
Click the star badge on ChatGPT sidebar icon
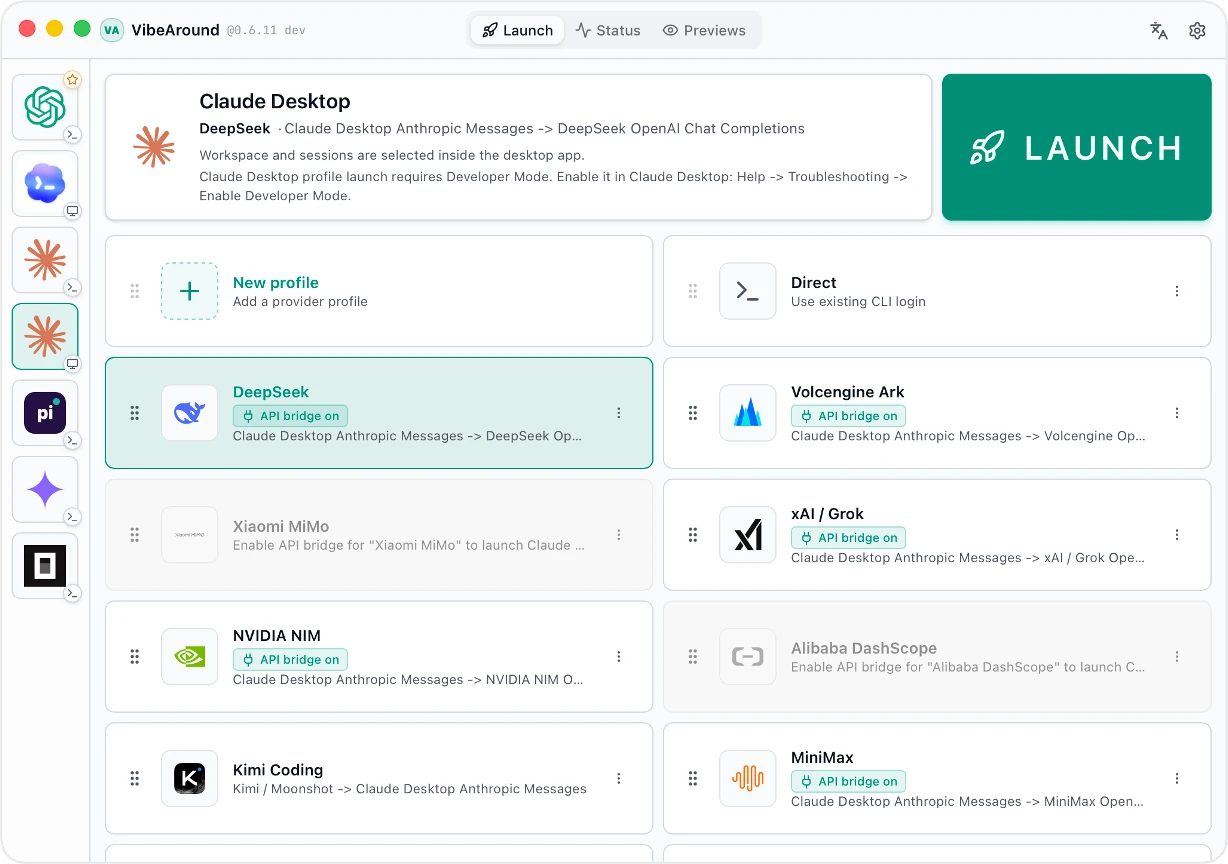72,79
